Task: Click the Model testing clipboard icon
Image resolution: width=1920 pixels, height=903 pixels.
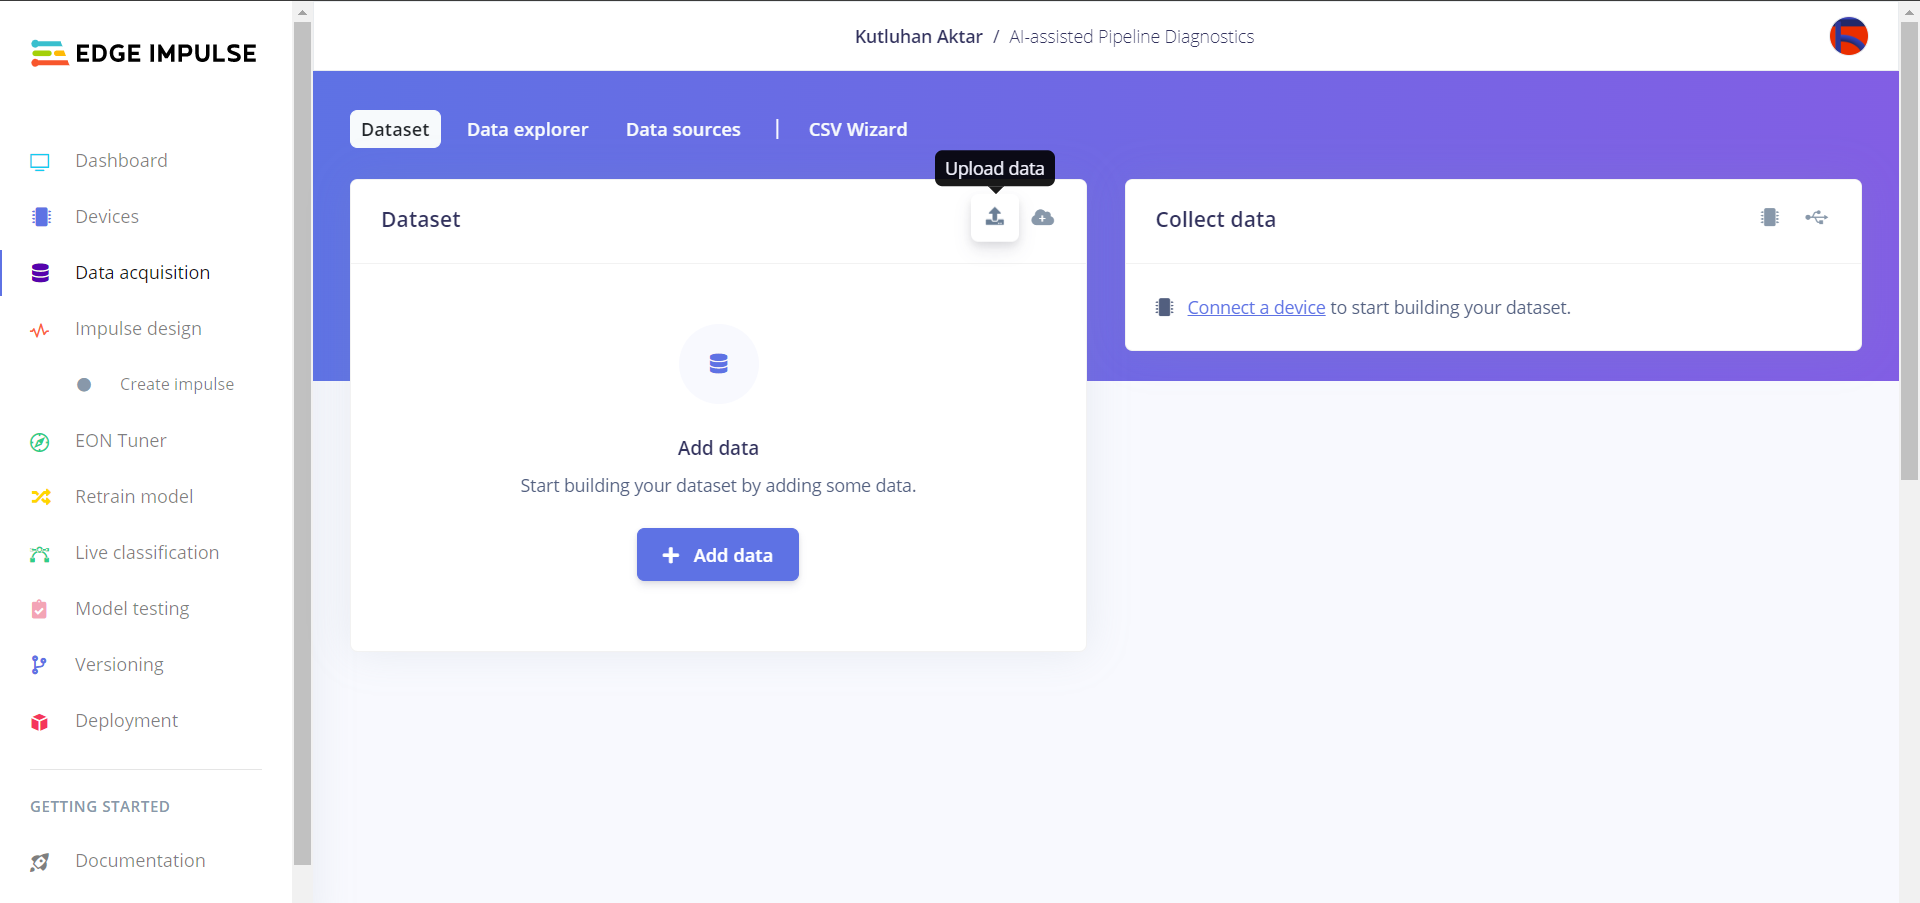Action: [x=39, y=609]
